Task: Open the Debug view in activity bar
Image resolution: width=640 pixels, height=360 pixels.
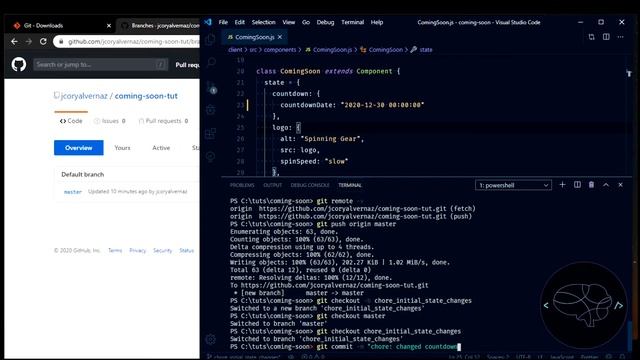Action: click(211, 110)
